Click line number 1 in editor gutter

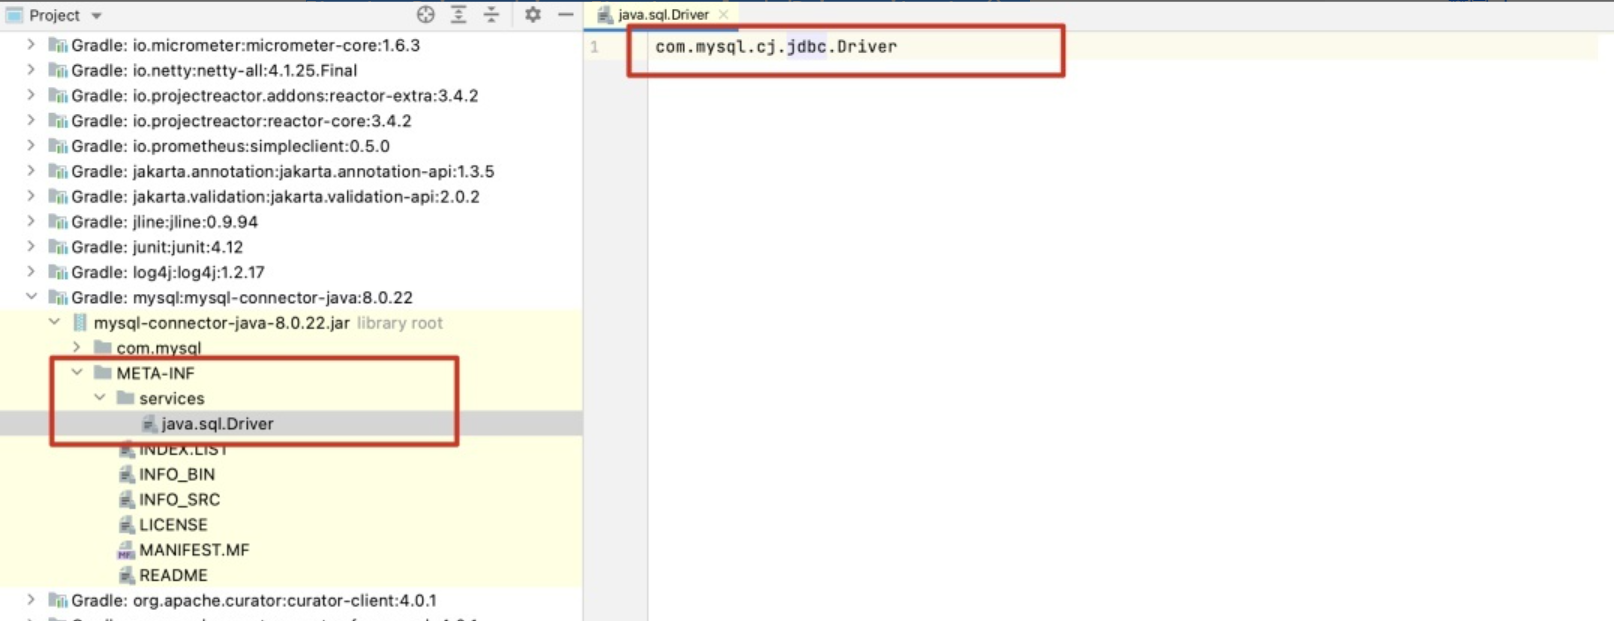[594, 47]
